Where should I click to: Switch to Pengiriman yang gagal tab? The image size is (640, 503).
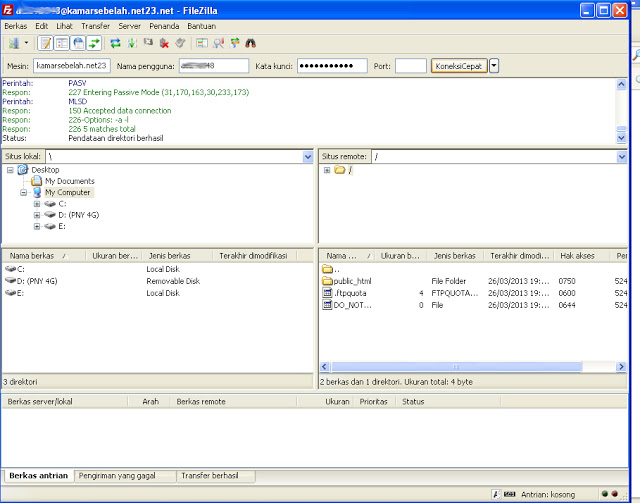point(124,476)
